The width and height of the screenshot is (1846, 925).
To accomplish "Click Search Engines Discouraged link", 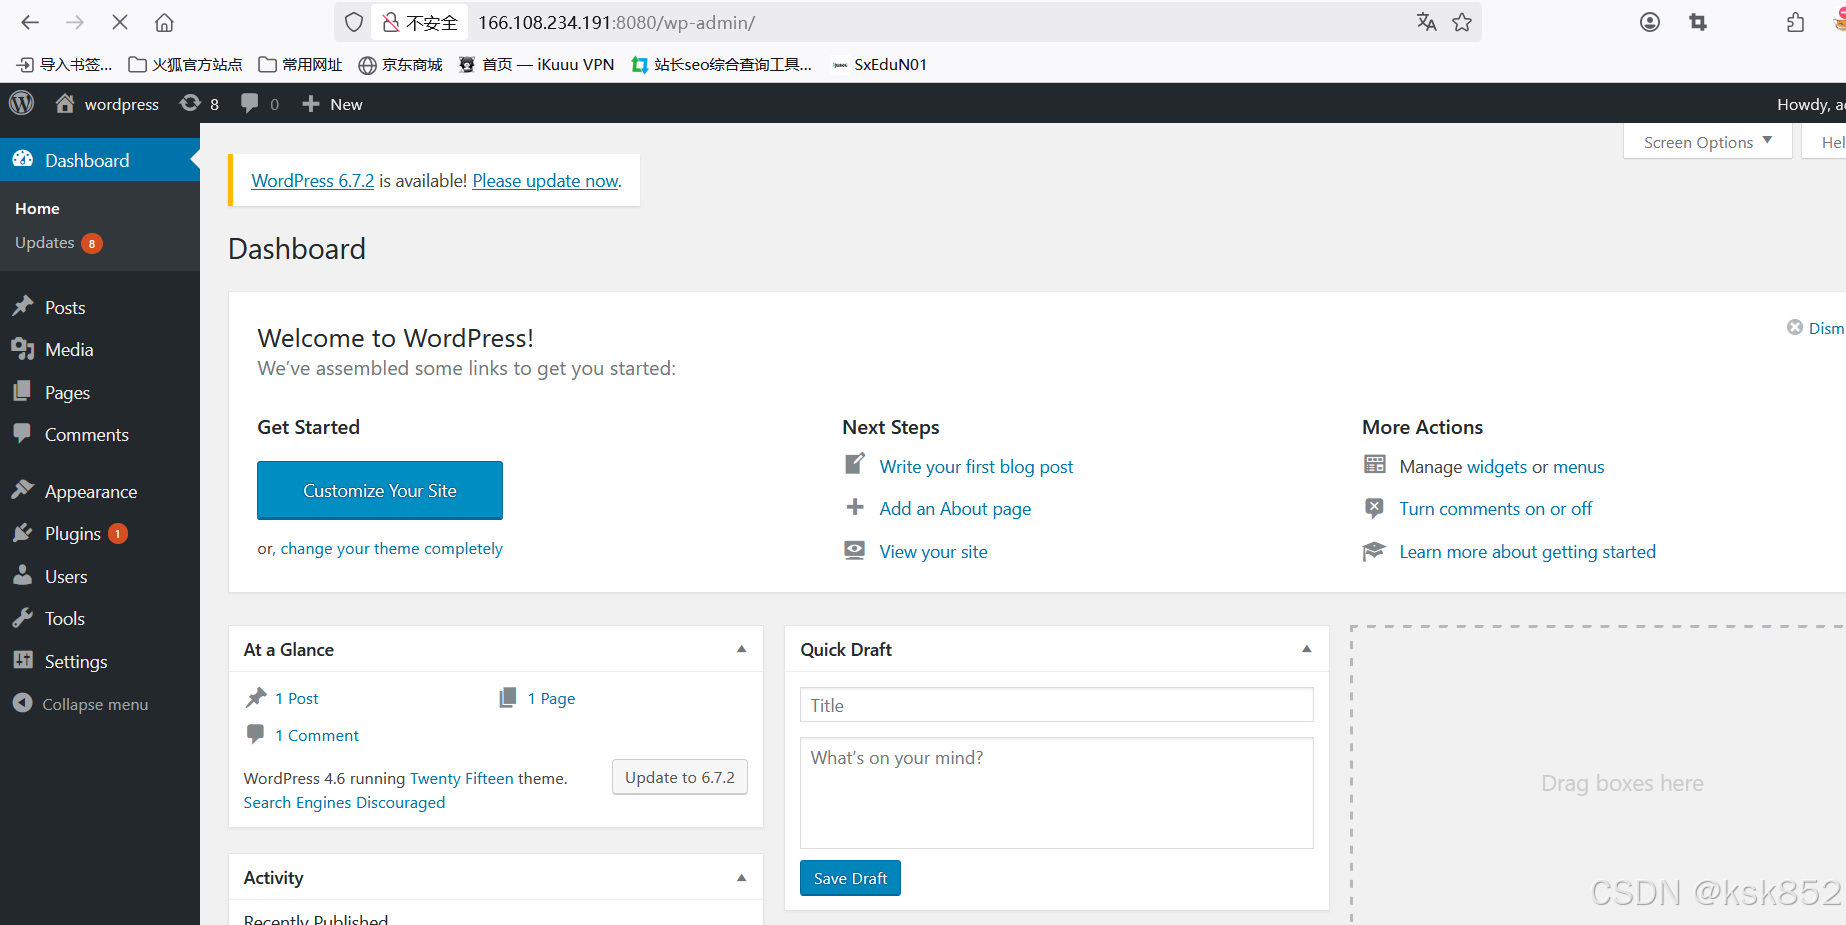I will 344,802.
